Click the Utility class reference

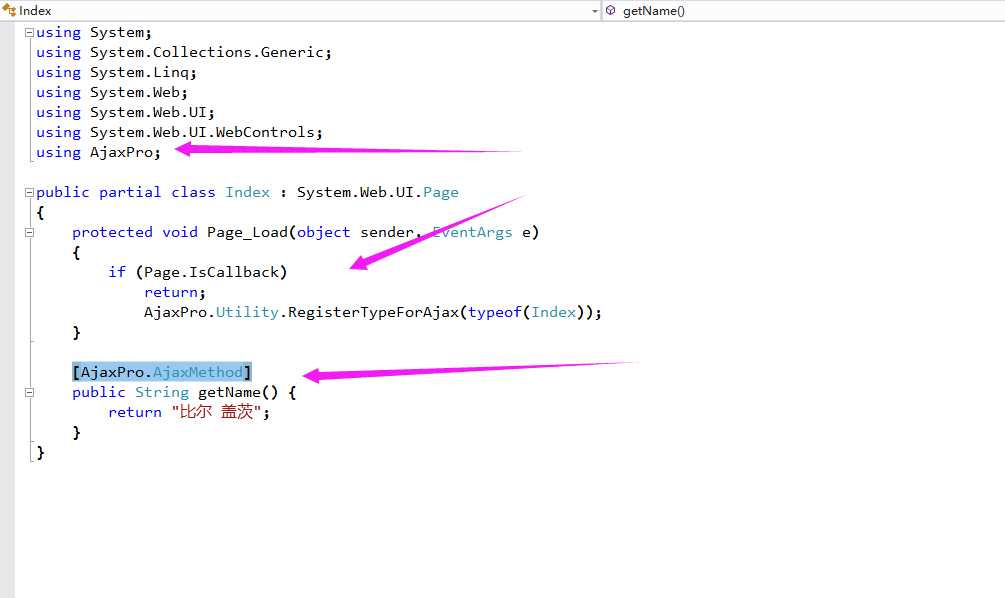tap(247, 312)
